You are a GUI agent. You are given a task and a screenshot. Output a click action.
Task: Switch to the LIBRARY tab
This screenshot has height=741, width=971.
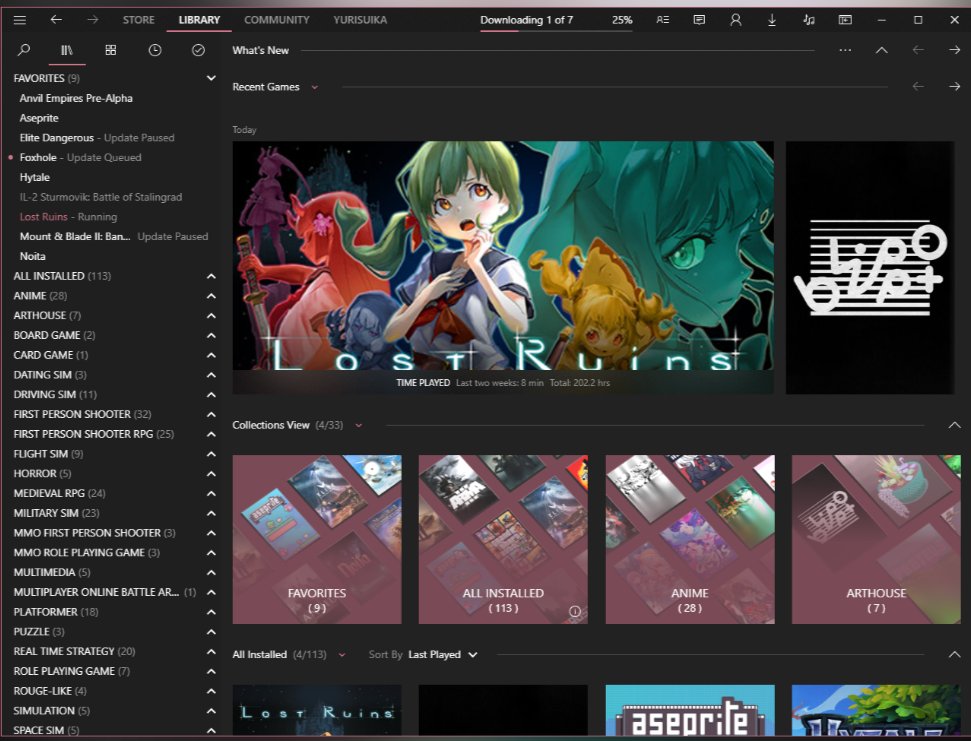coord(199,20)
